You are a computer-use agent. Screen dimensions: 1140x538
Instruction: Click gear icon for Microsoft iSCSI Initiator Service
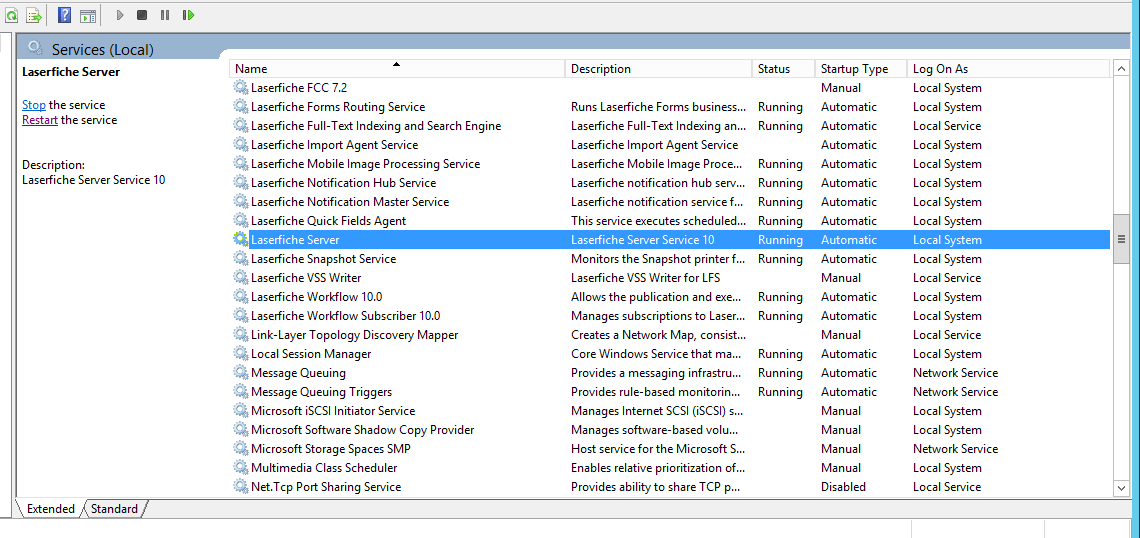(x=240, y=411)
